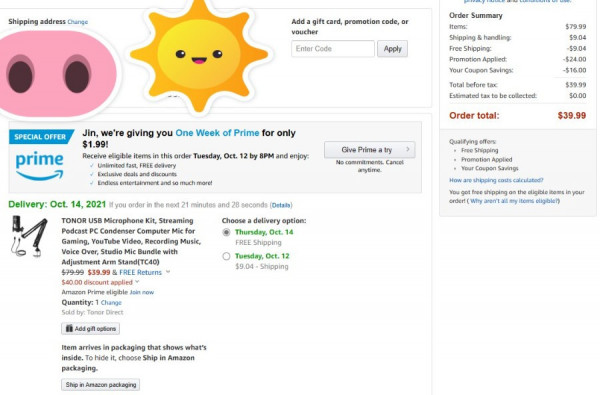This screenshot has width=600, height=395.
Task: Expand the $40.00 discount applied details
Action: point(137,282)
